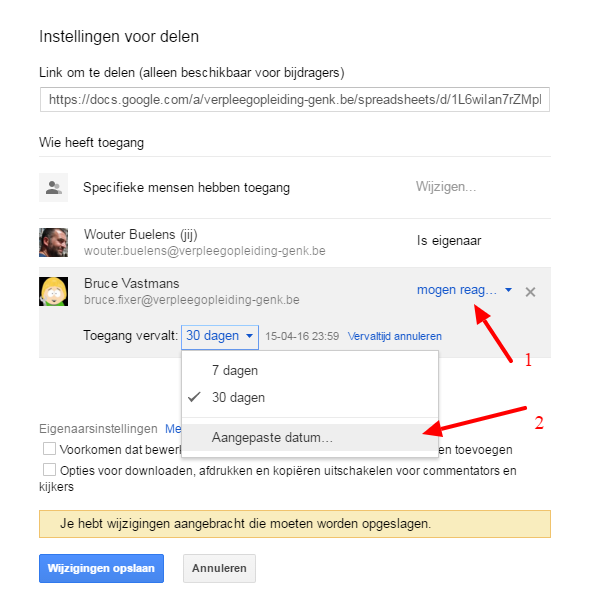The height and width of the screenshot is (589, 590).
Task: Click the share link URL field
Action: click(x=295, y=100)
